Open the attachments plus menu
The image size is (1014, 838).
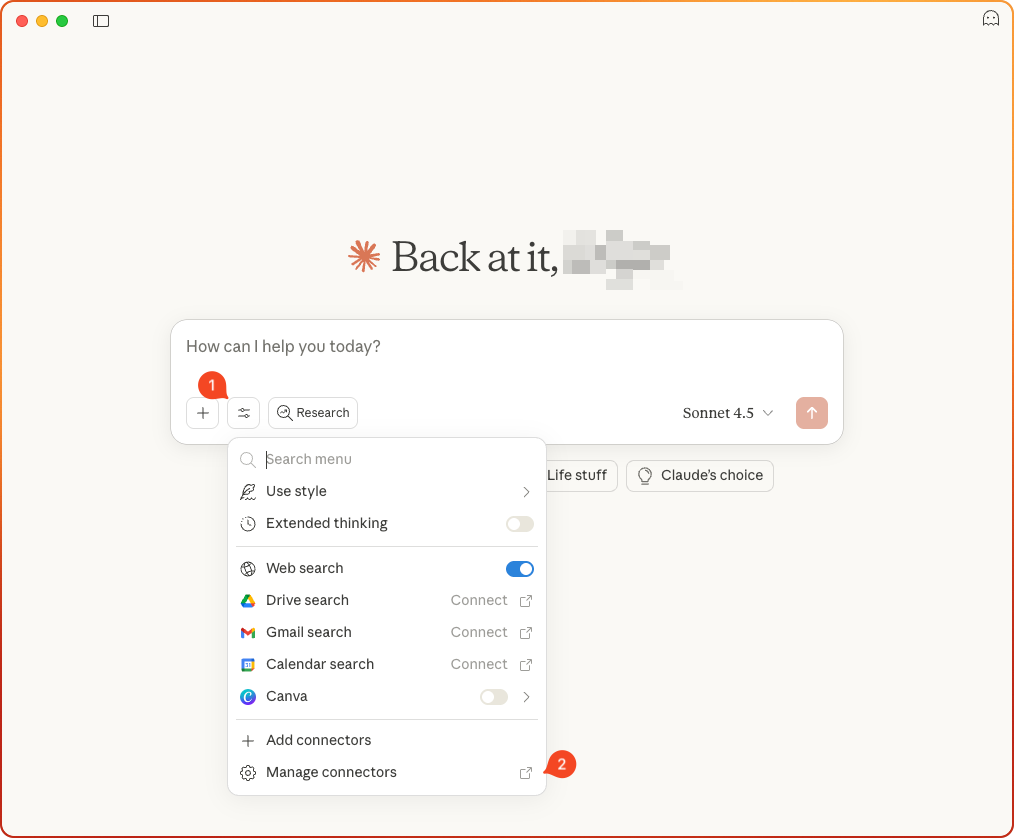203,413
